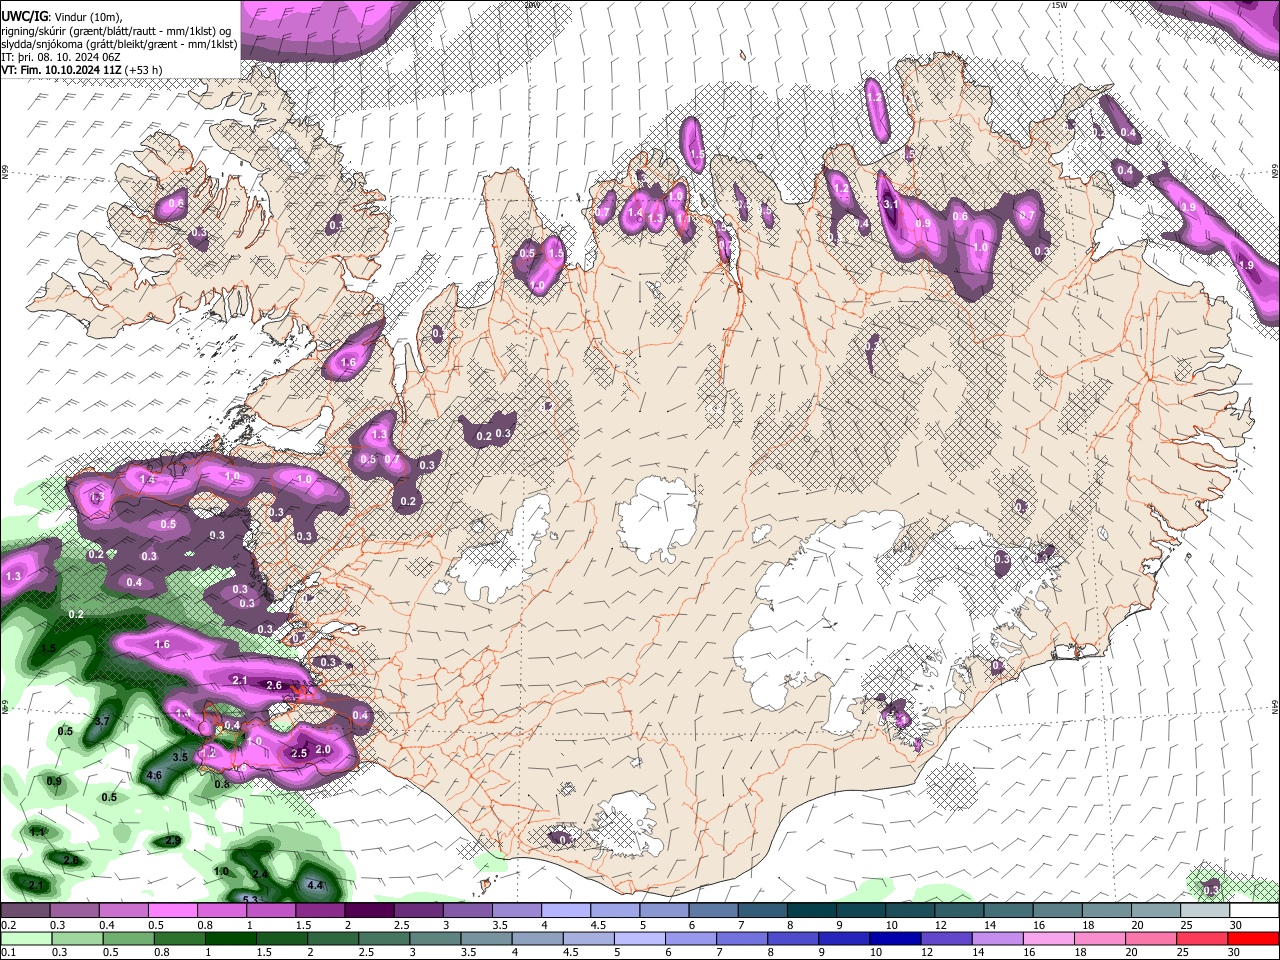This screenshot has height=960, width=1280.
Task: Click the '30' label in the top legend row
Action: (1235, 925)
